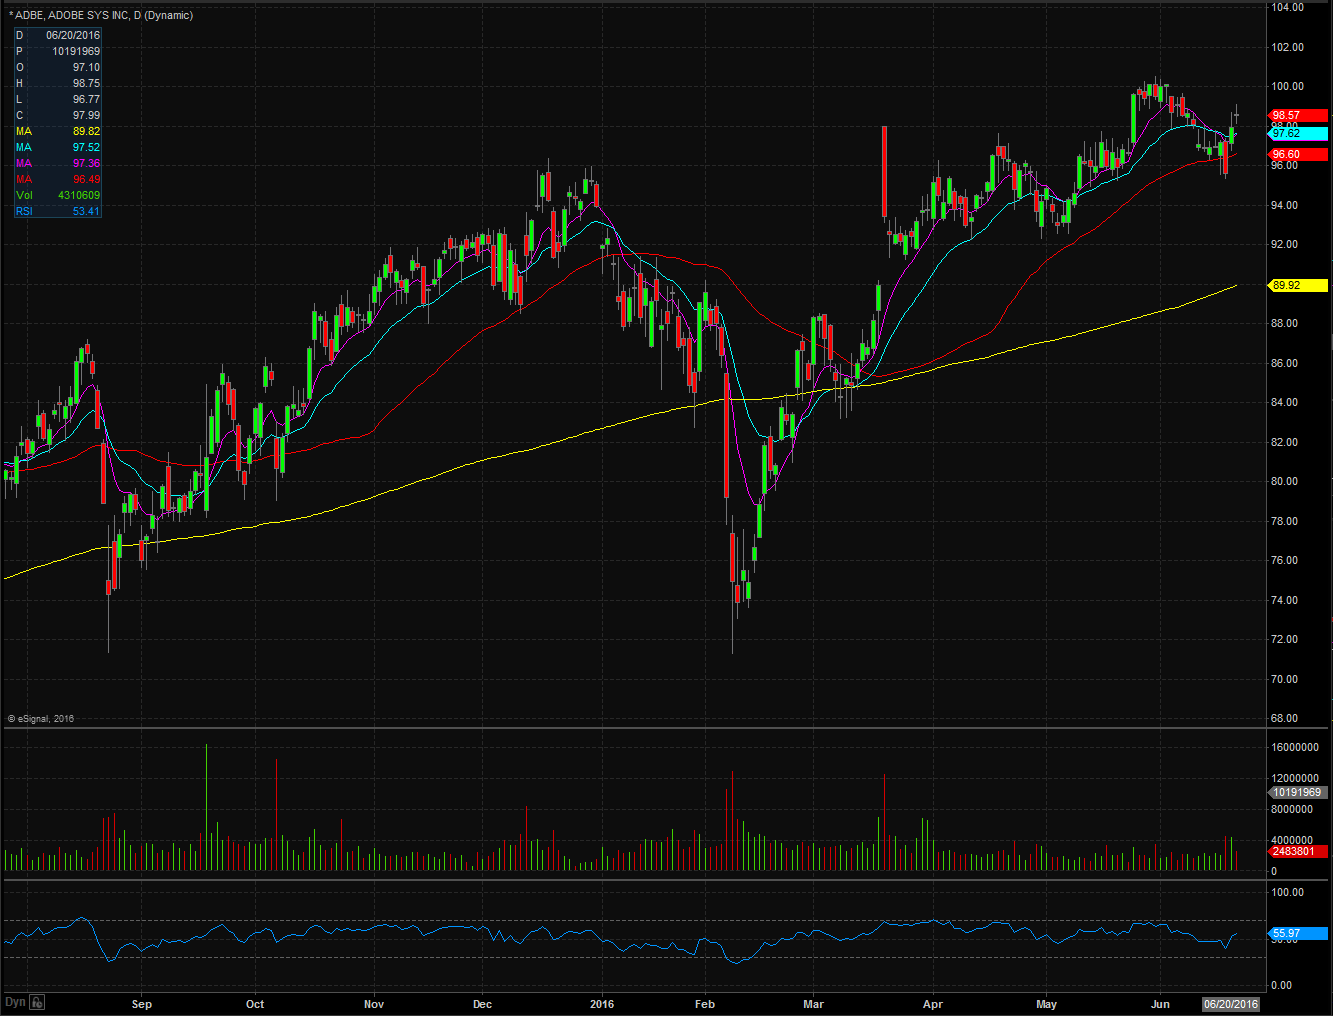Click the yellow 89.92 price marker
The height and width of the screenshot is (1016, 1333).
1297,285
